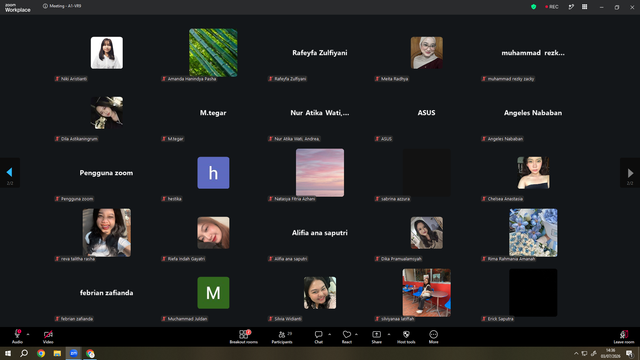Viewport: 640px width, 360px height.
Task: Select Rima Rahmania Amanah's flower tile
Action: (x=533, y=233)
